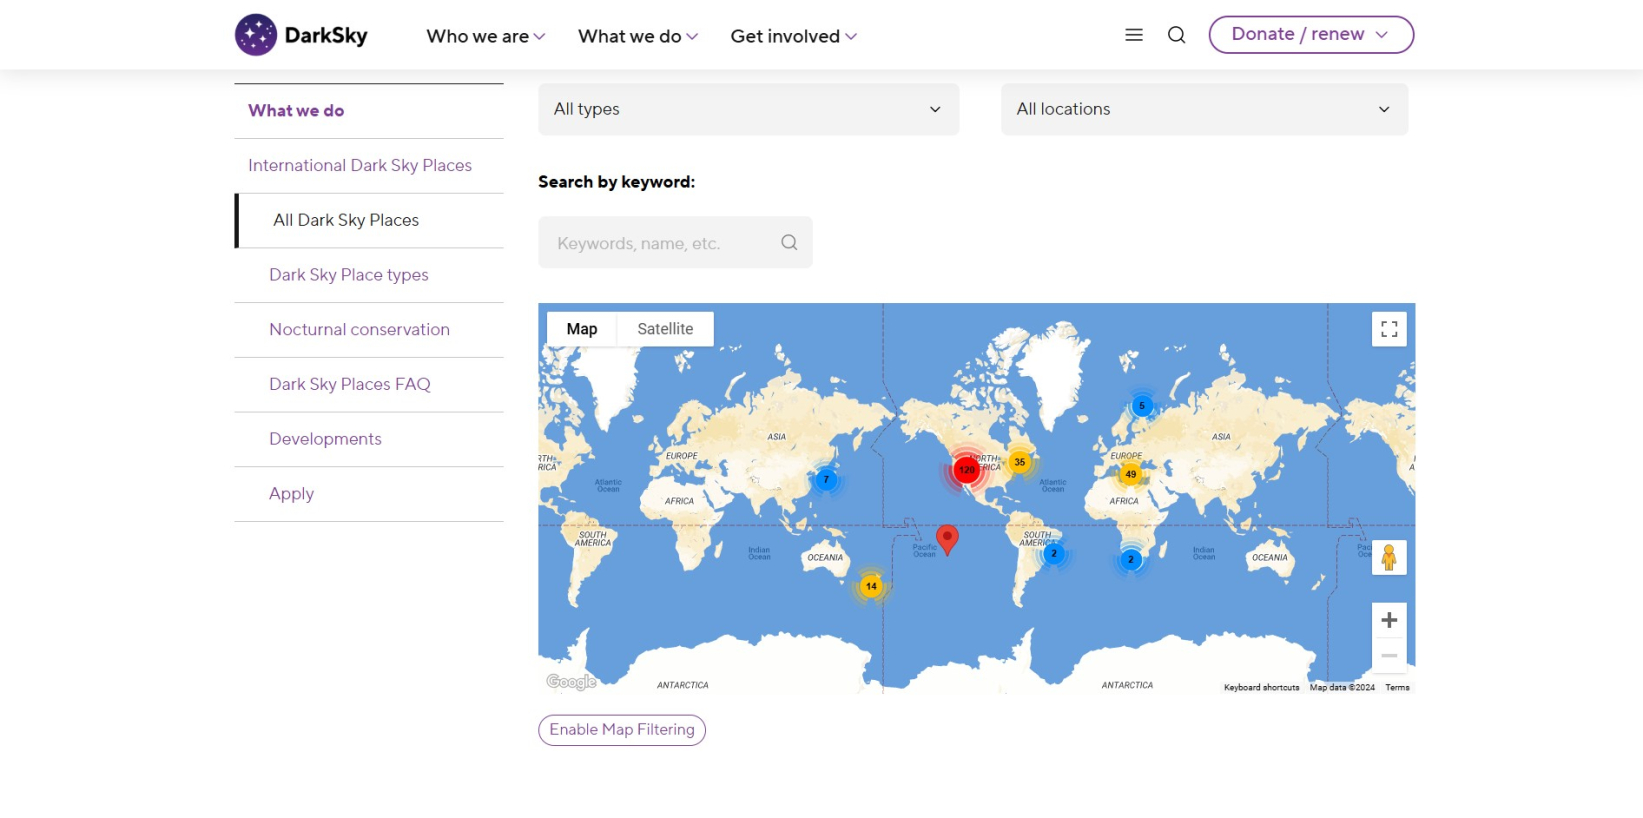Expand the What we do header menu
The width and height of the screenshot is (1643, 818).
pos(638,36)
